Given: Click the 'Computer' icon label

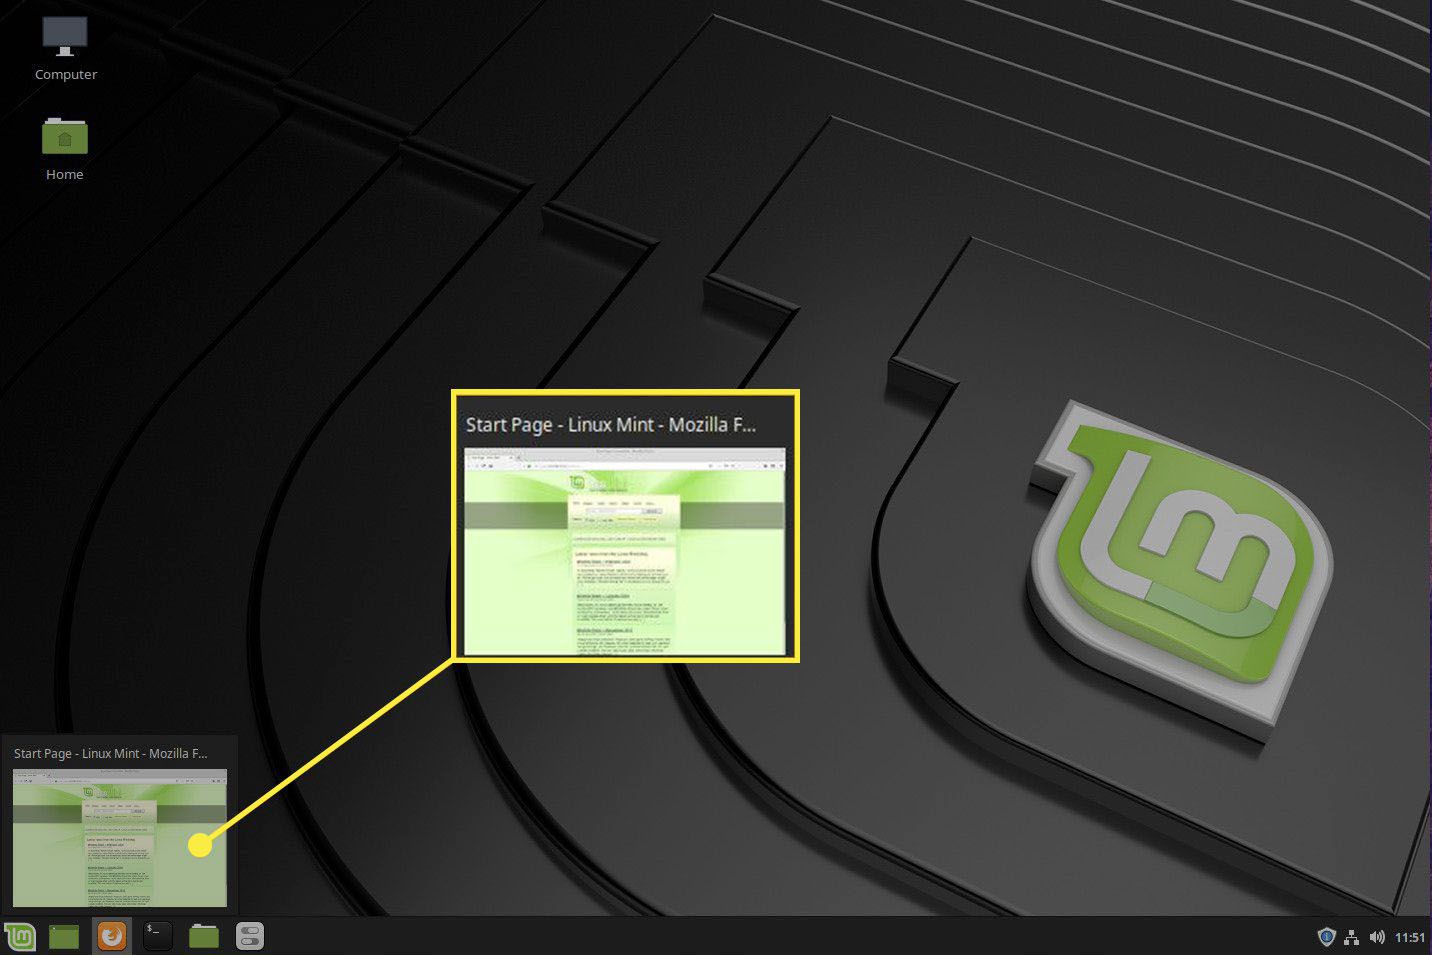Looking at the screenshot, I should [66, 74].
